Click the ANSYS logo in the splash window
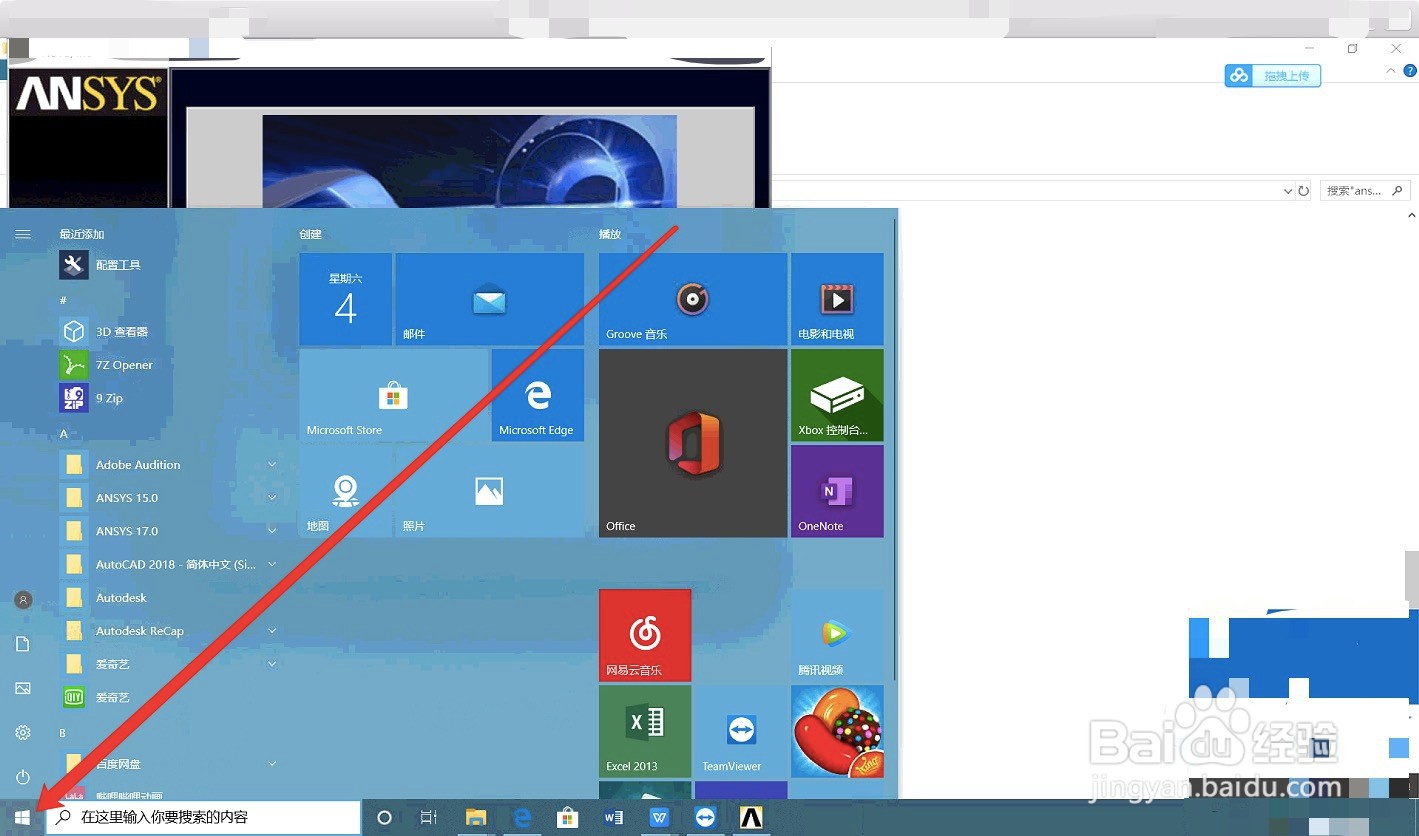 pos(88,95)
